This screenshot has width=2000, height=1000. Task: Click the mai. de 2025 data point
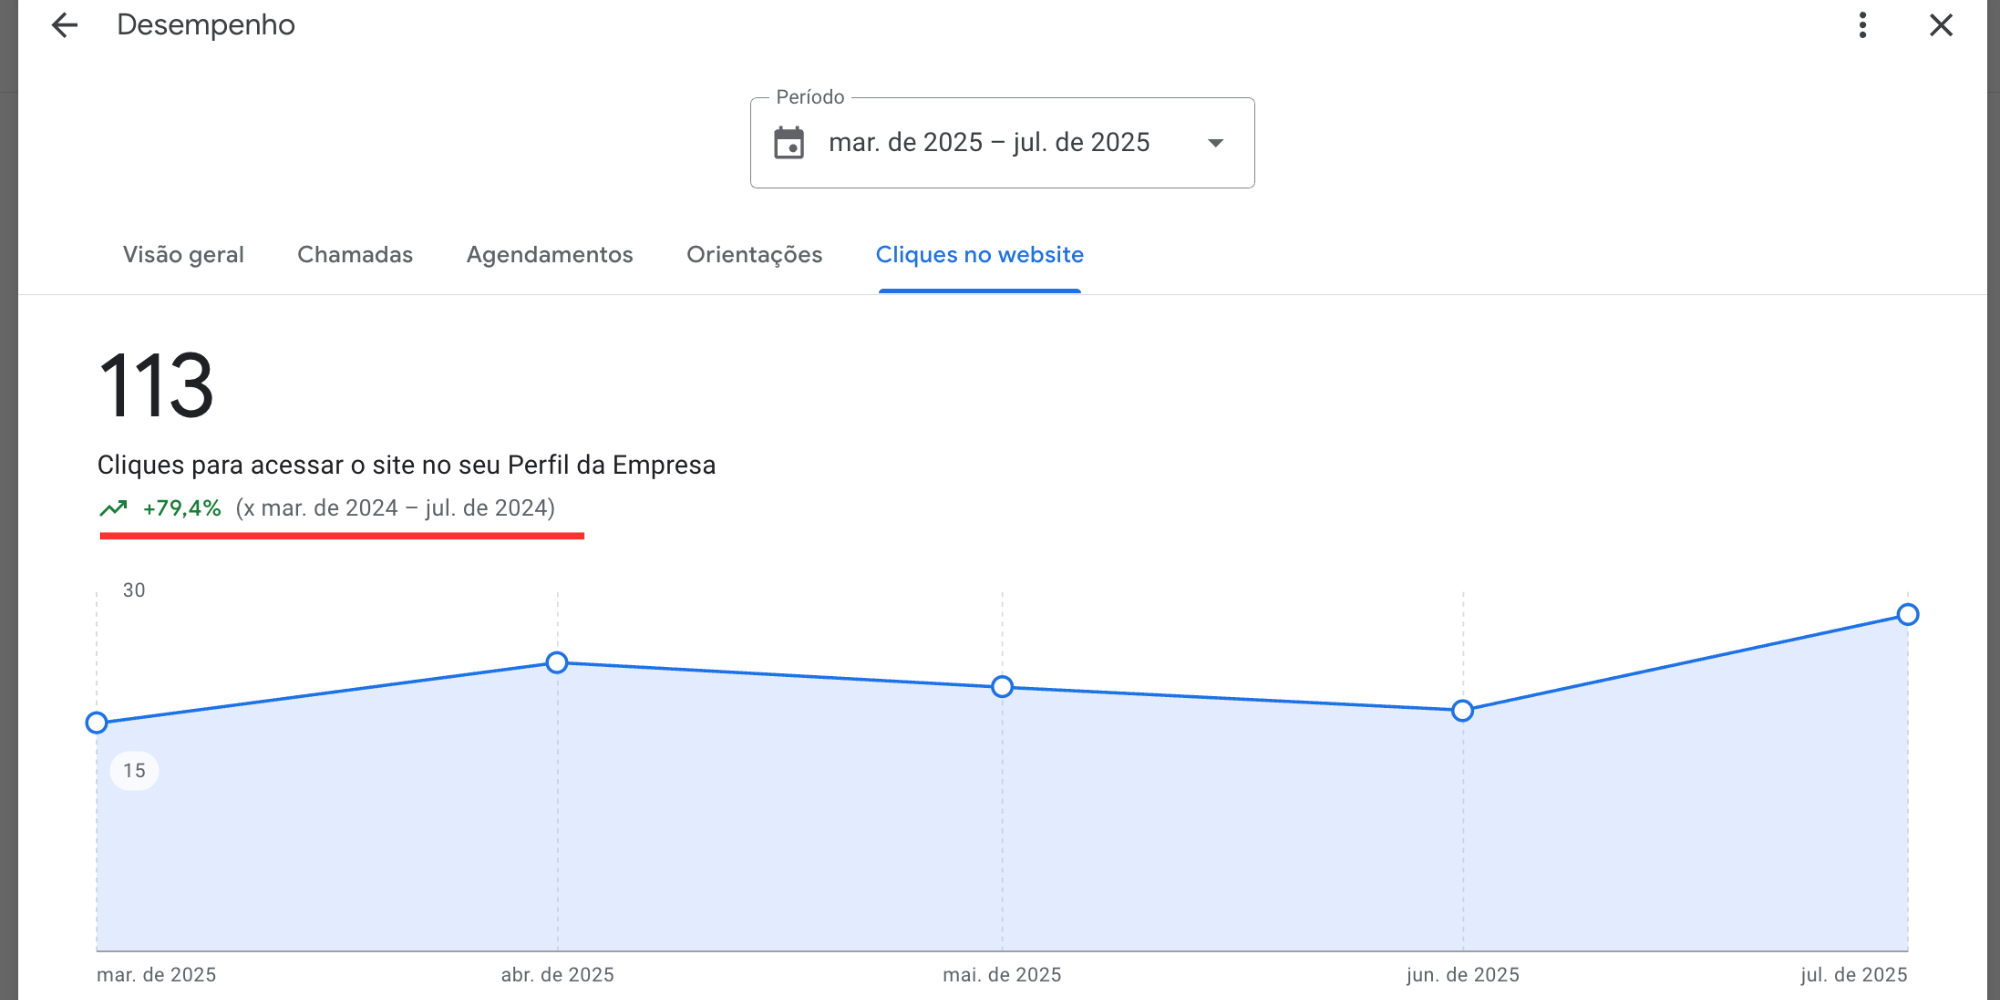click(x=1002, y=687)
